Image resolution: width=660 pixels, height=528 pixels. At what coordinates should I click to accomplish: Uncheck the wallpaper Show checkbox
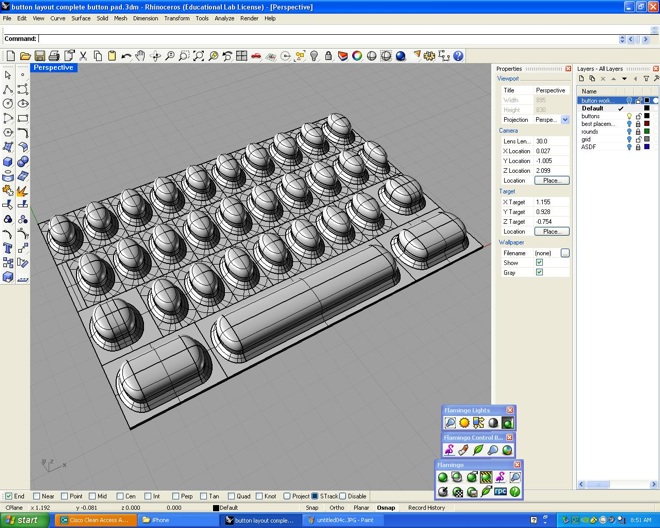pos(539,263)
